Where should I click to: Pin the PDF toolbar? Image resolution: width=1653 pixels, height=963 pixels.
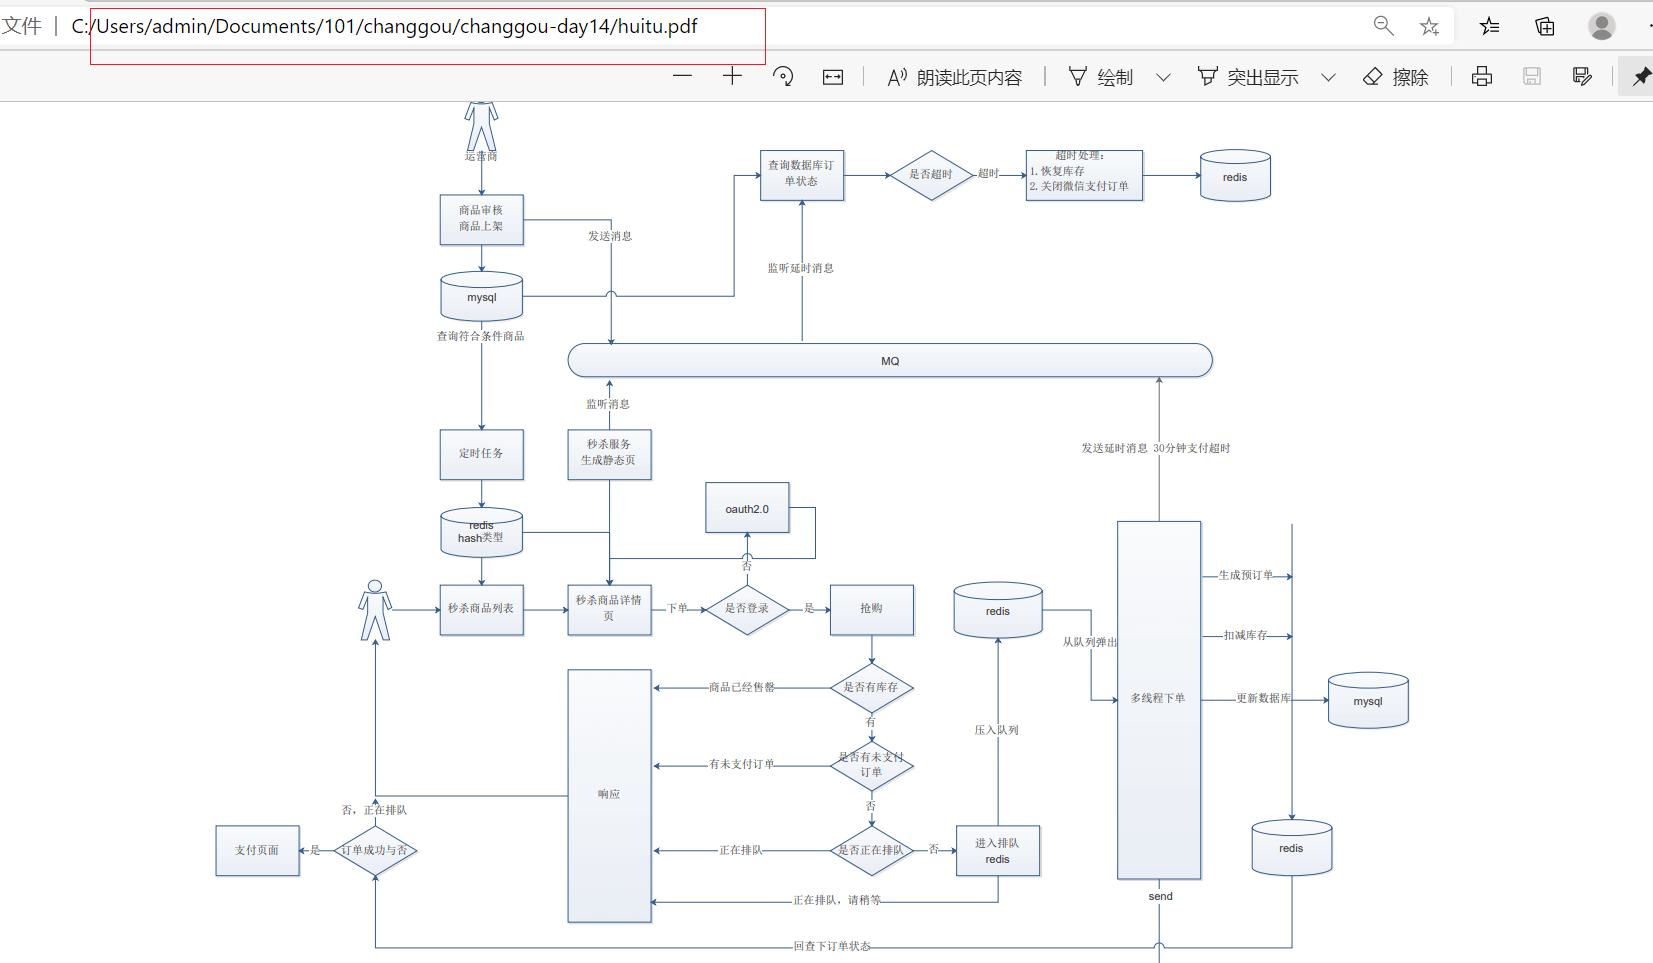coord(1641,76)
